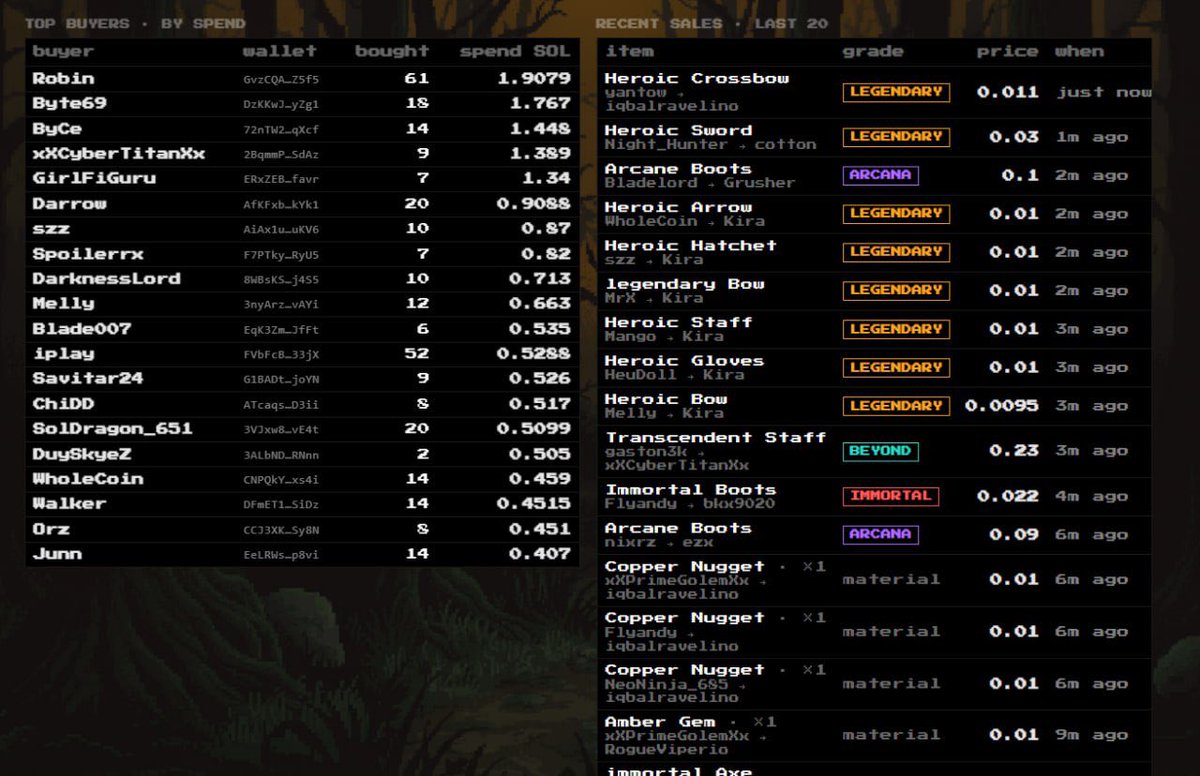Click the 'price' column header
Screen dimensions: 1200x776
[x=1008, y=51]
